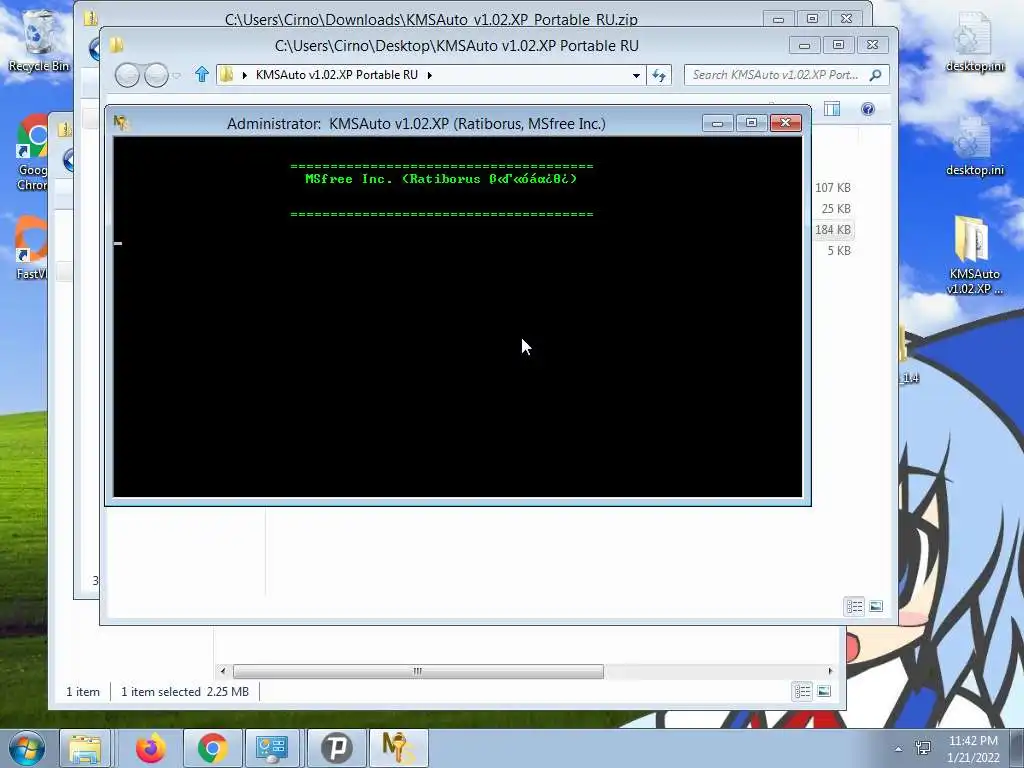Close the Desktop KMSAuto Explorer window
This screenshot has height=768, width=1024.
[872, 45]
